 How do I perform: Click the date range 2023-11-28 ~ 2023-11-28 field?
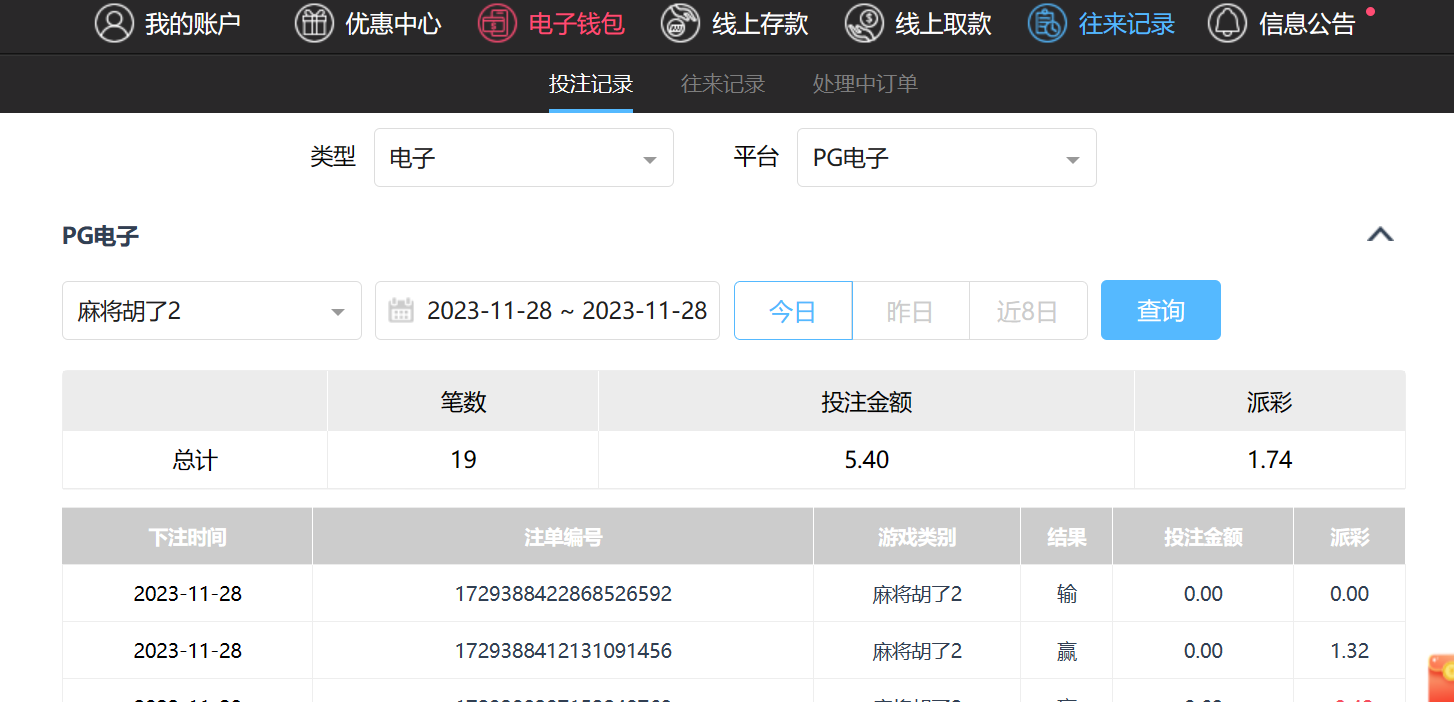pyautogui.click(x=547, y=311)
